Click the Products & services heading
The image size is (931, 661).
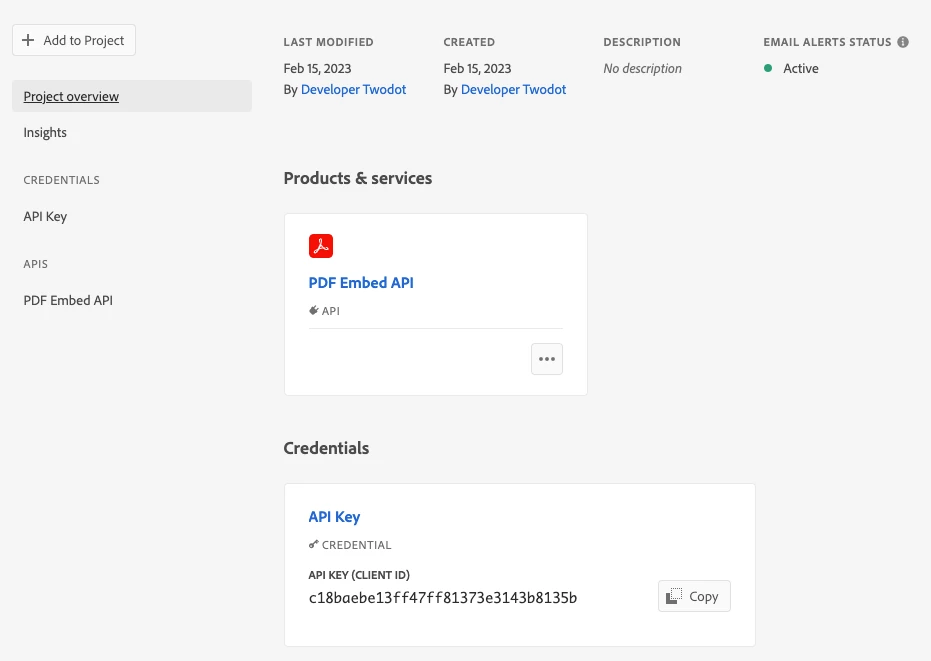click(x=358, y=178)
